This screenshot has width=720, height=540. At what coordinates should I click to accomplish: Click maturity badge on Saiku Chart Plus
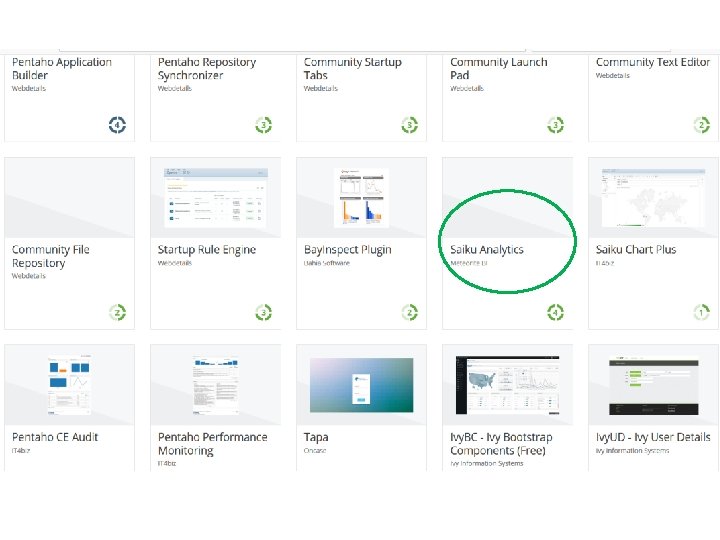point(702,312)
